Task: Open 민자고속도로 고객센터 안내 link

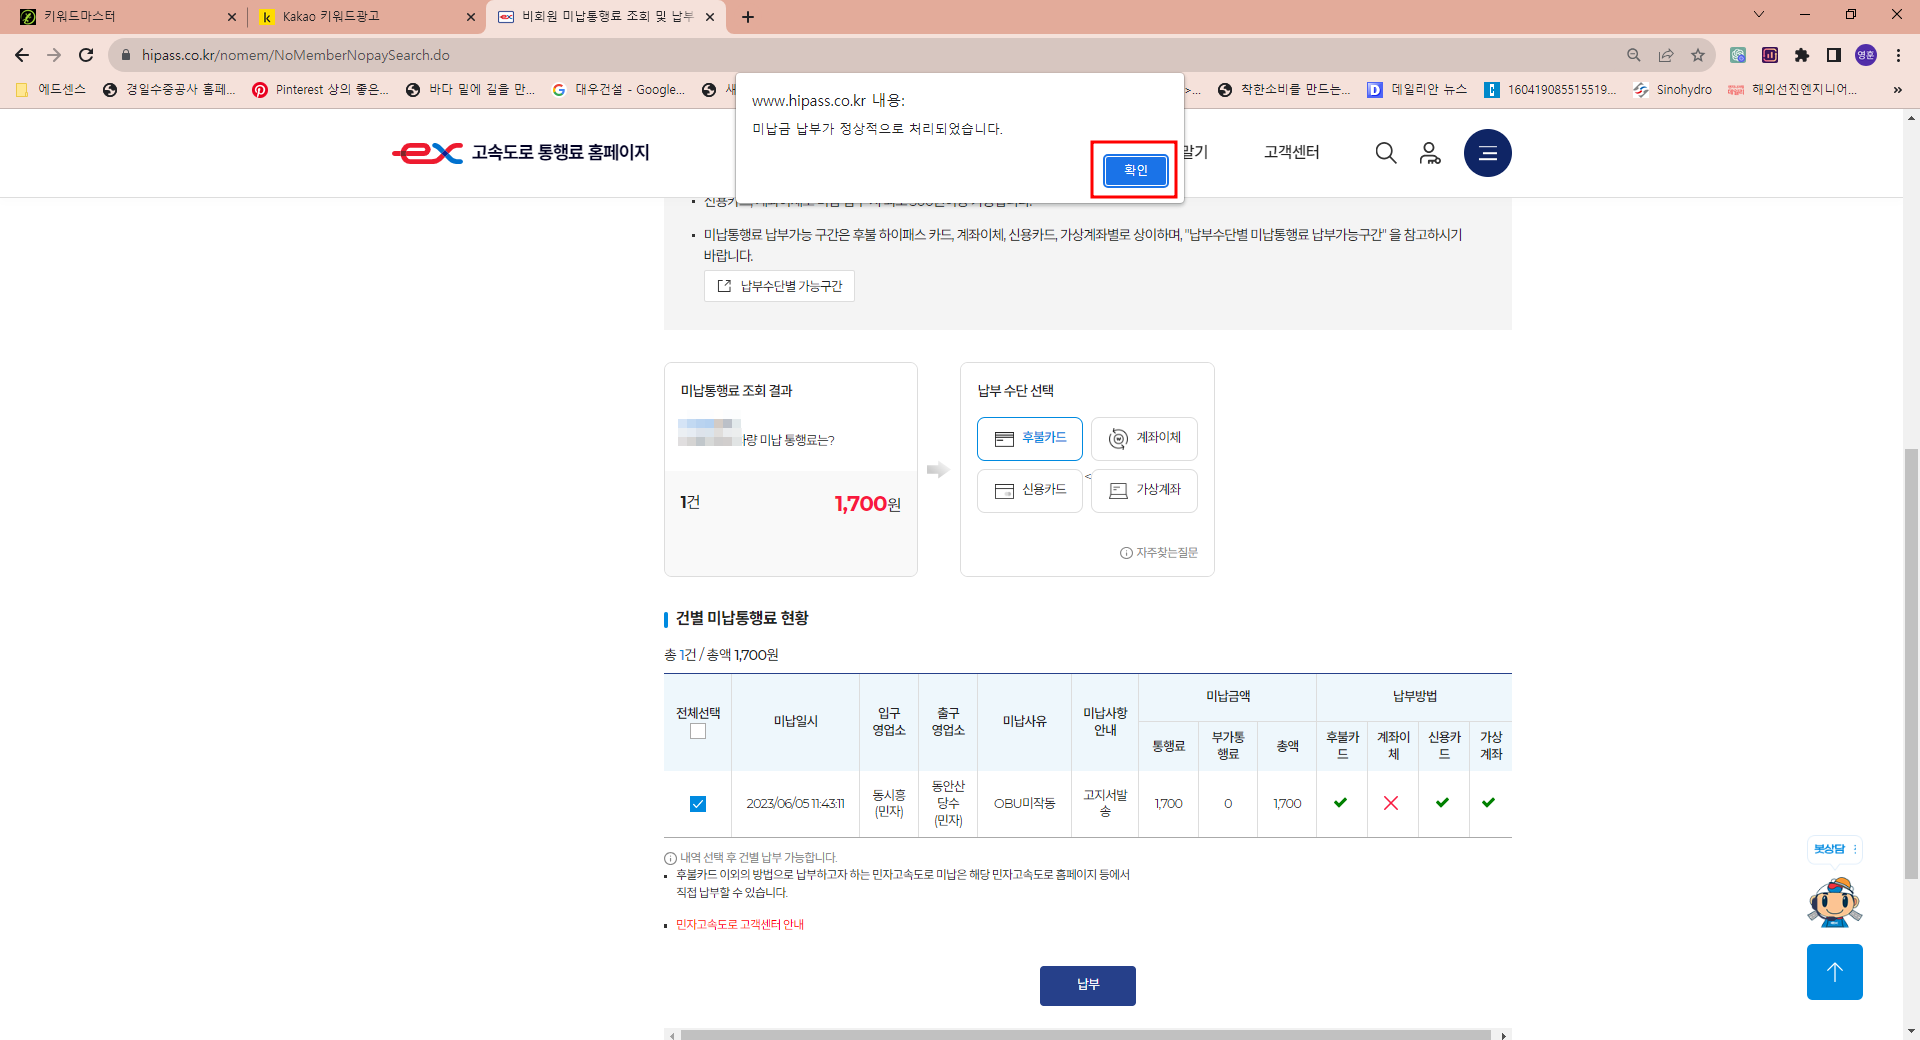Action: coord(740,925)
